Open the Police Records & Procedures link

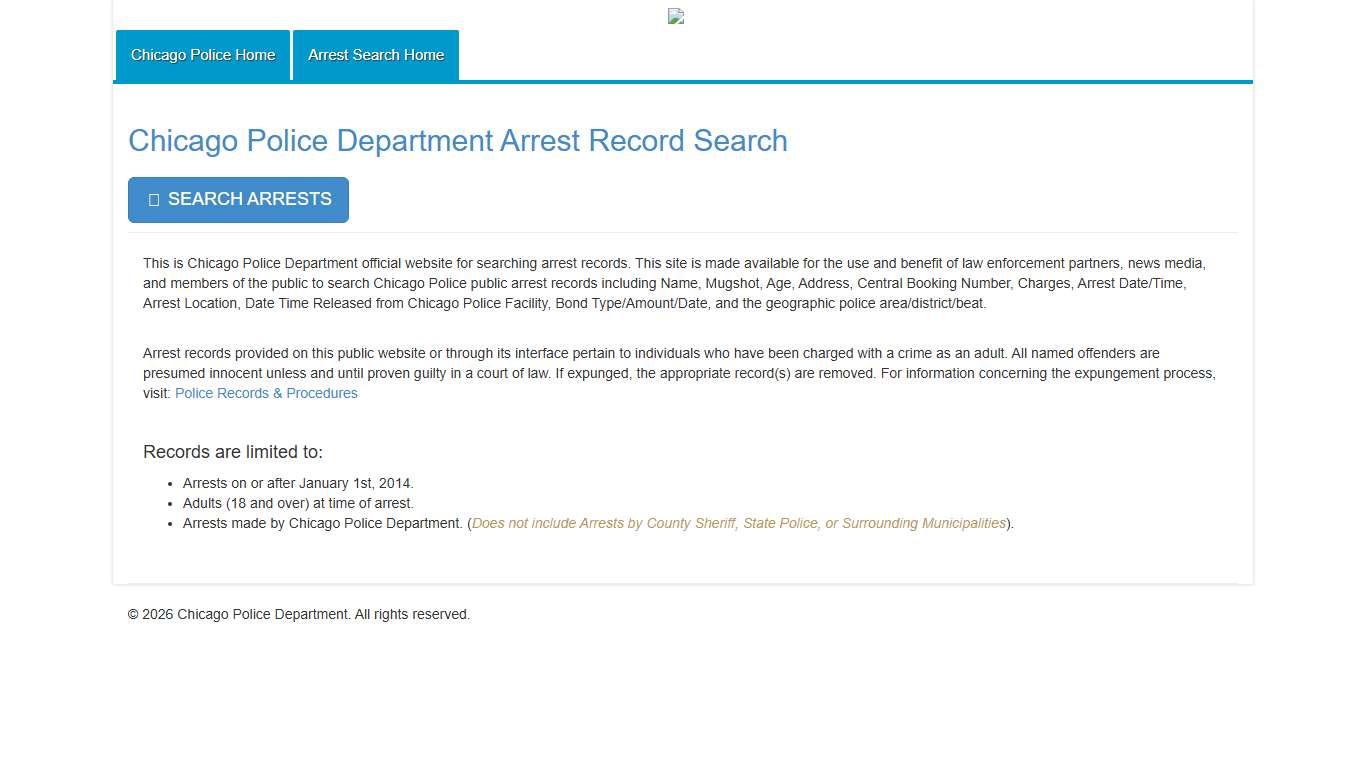coord(265,393)
